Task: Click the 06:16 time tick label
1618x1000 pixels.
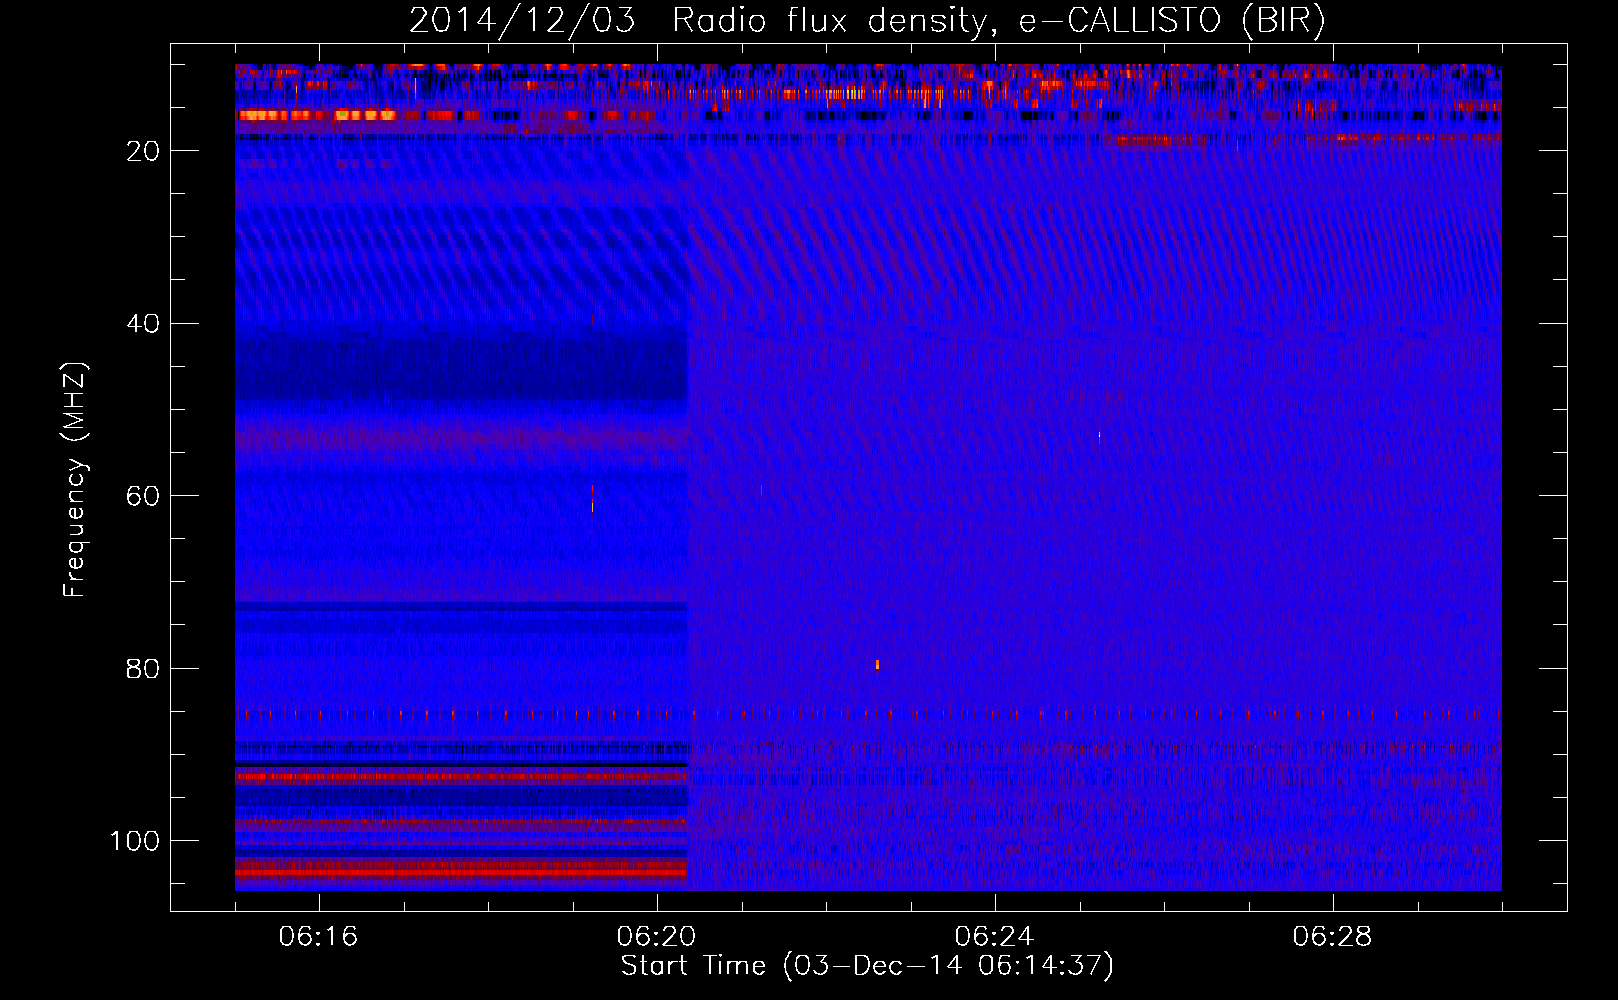Action: tap(318, 937)
